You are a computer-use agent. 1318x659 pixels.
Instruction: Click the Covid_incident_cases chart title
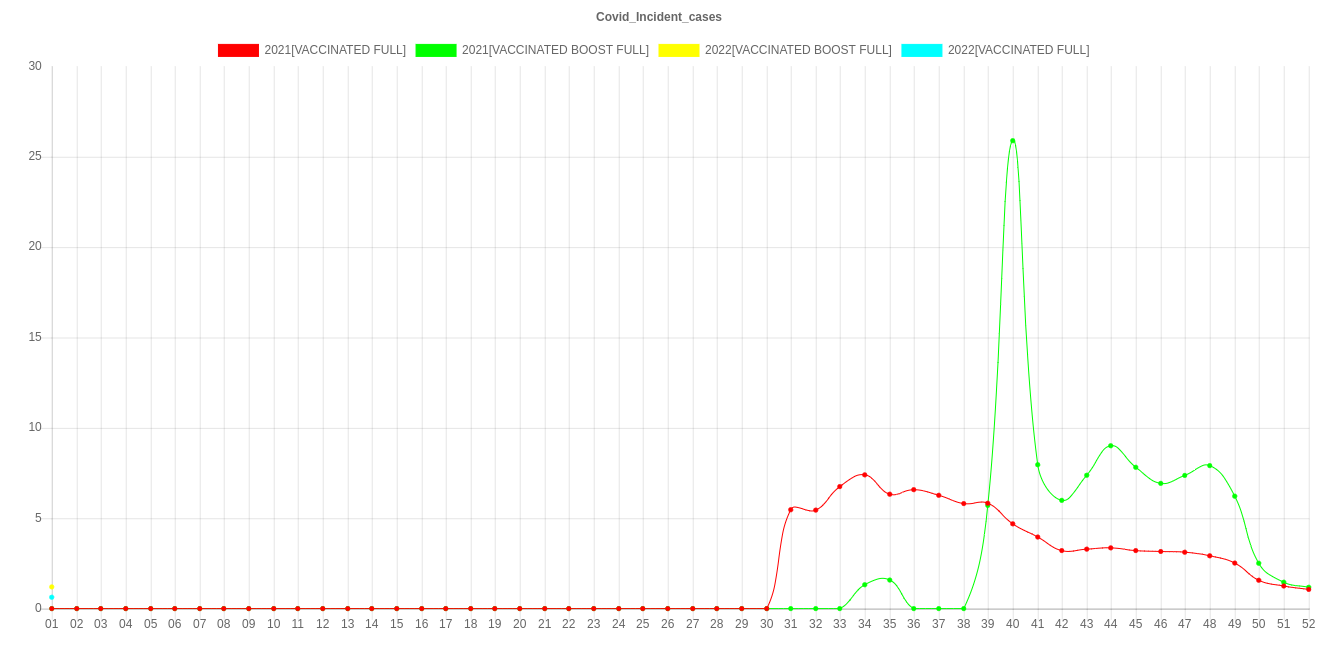coord(659,17)
